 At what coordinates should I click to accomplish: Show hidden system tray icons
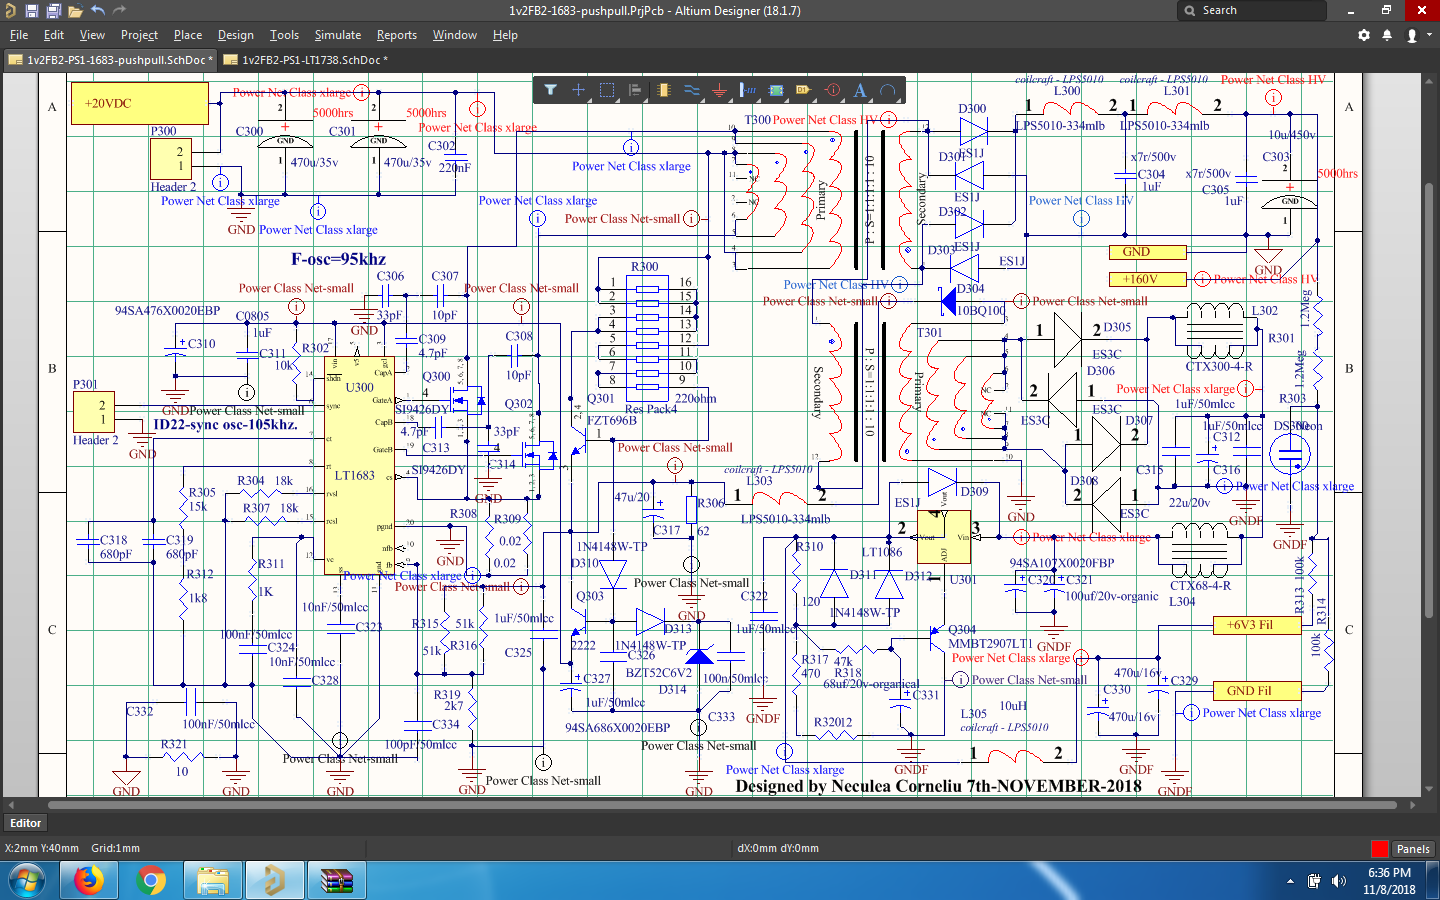1290,881
